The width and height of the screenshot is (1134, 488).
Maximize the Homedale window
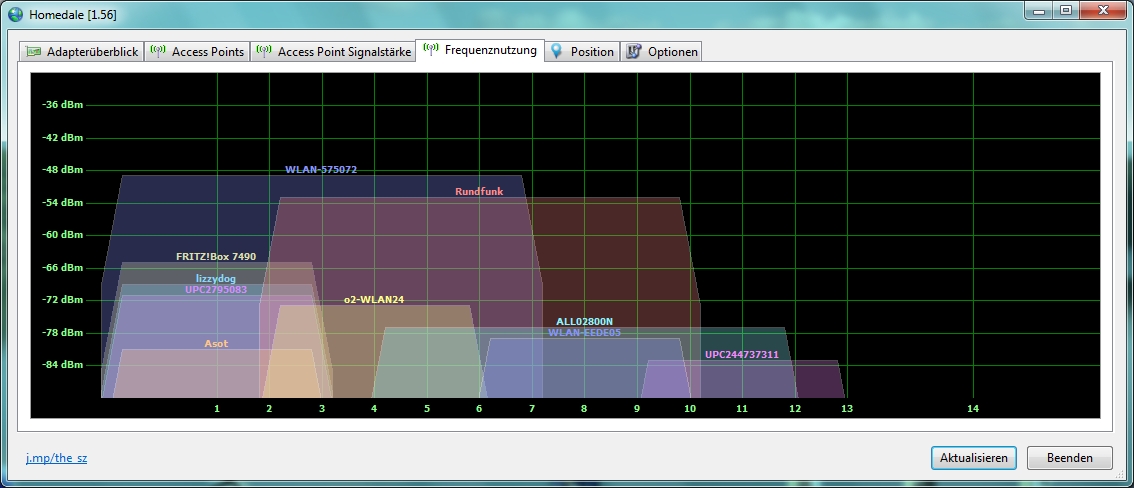click(1065, 9)
